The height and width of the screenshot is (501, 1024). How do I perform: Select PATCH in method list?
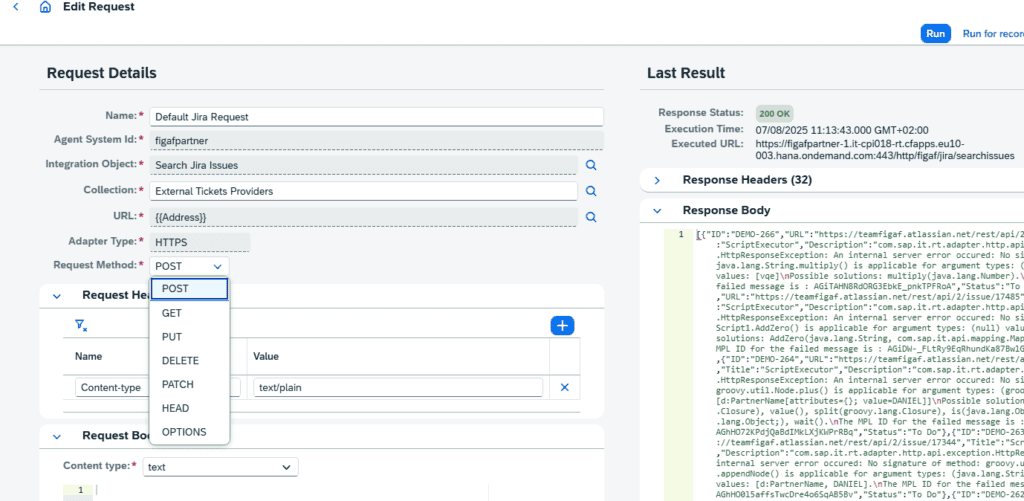pos(189,385)
